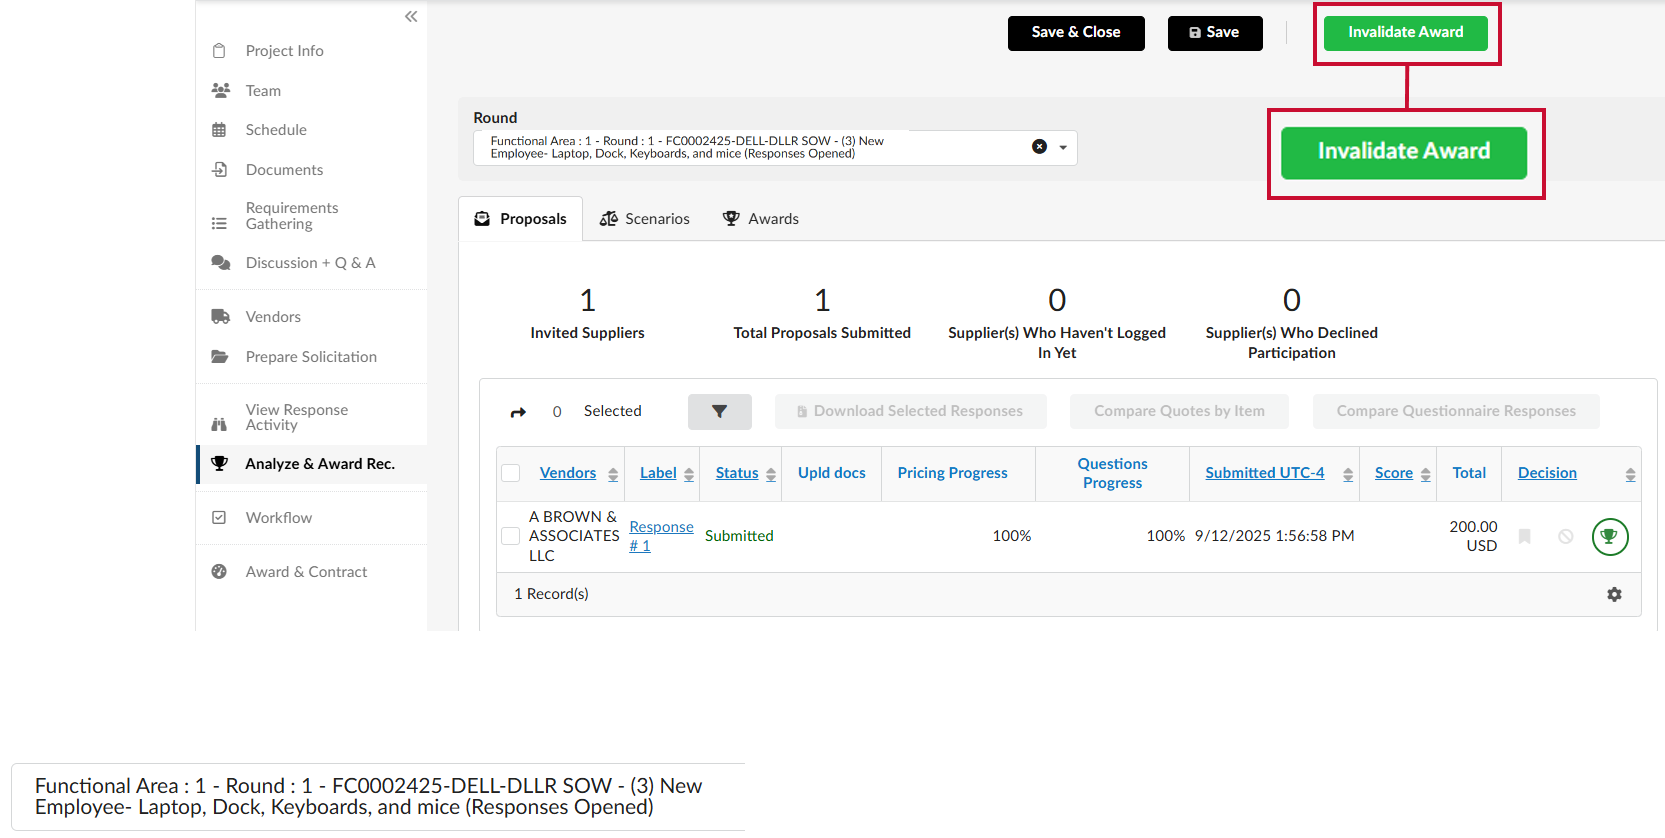Click the sort arrows next to Vendors
1665x838 pixels.
tap(613, 475)
